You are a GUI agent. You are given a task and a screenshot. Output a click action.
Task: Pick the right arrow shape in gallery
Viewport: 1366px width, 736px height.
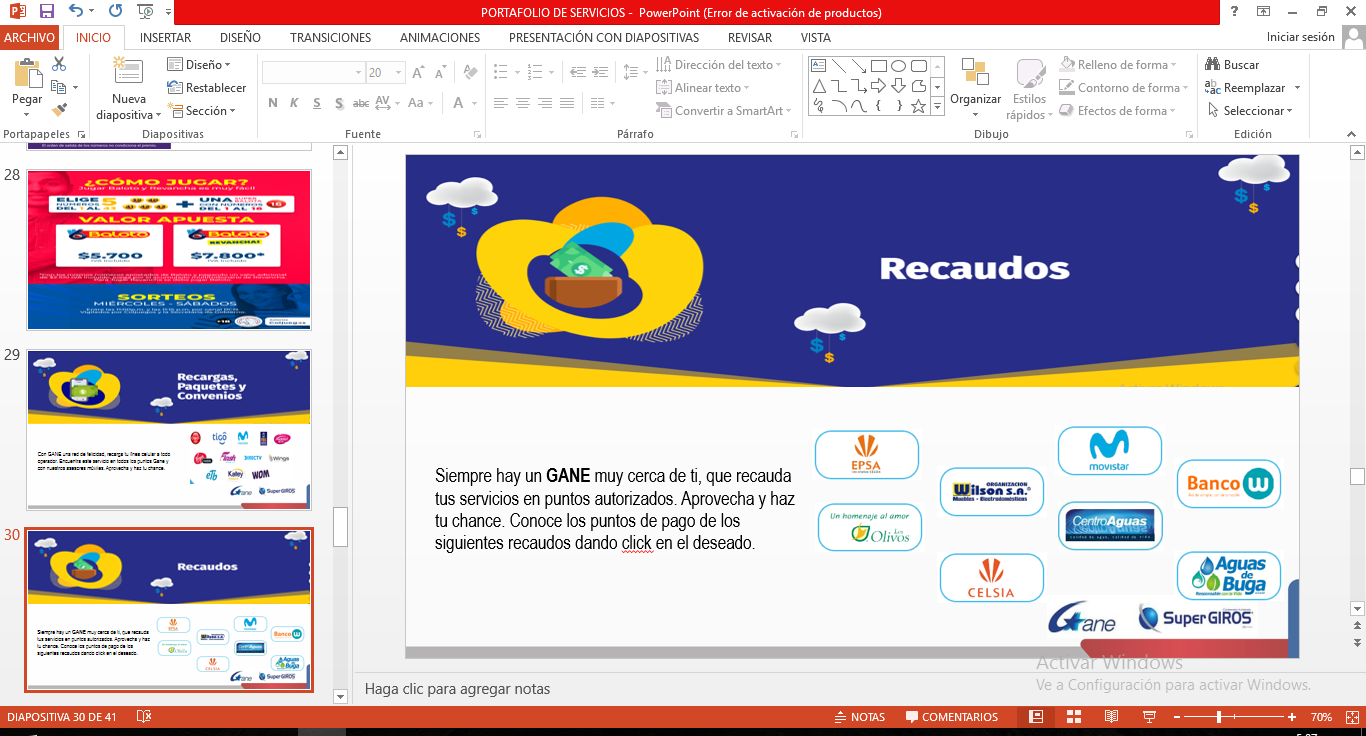(879, 86)
